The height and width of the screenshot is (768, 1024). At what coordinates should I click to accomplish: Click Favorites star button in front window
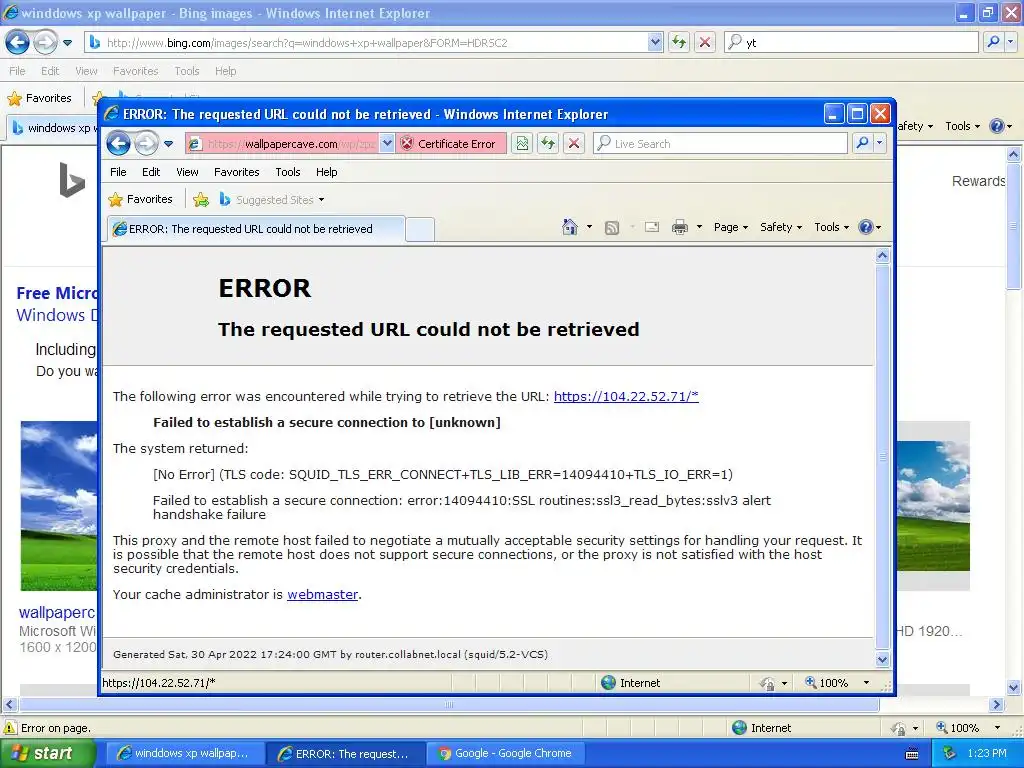pos(140,199)
